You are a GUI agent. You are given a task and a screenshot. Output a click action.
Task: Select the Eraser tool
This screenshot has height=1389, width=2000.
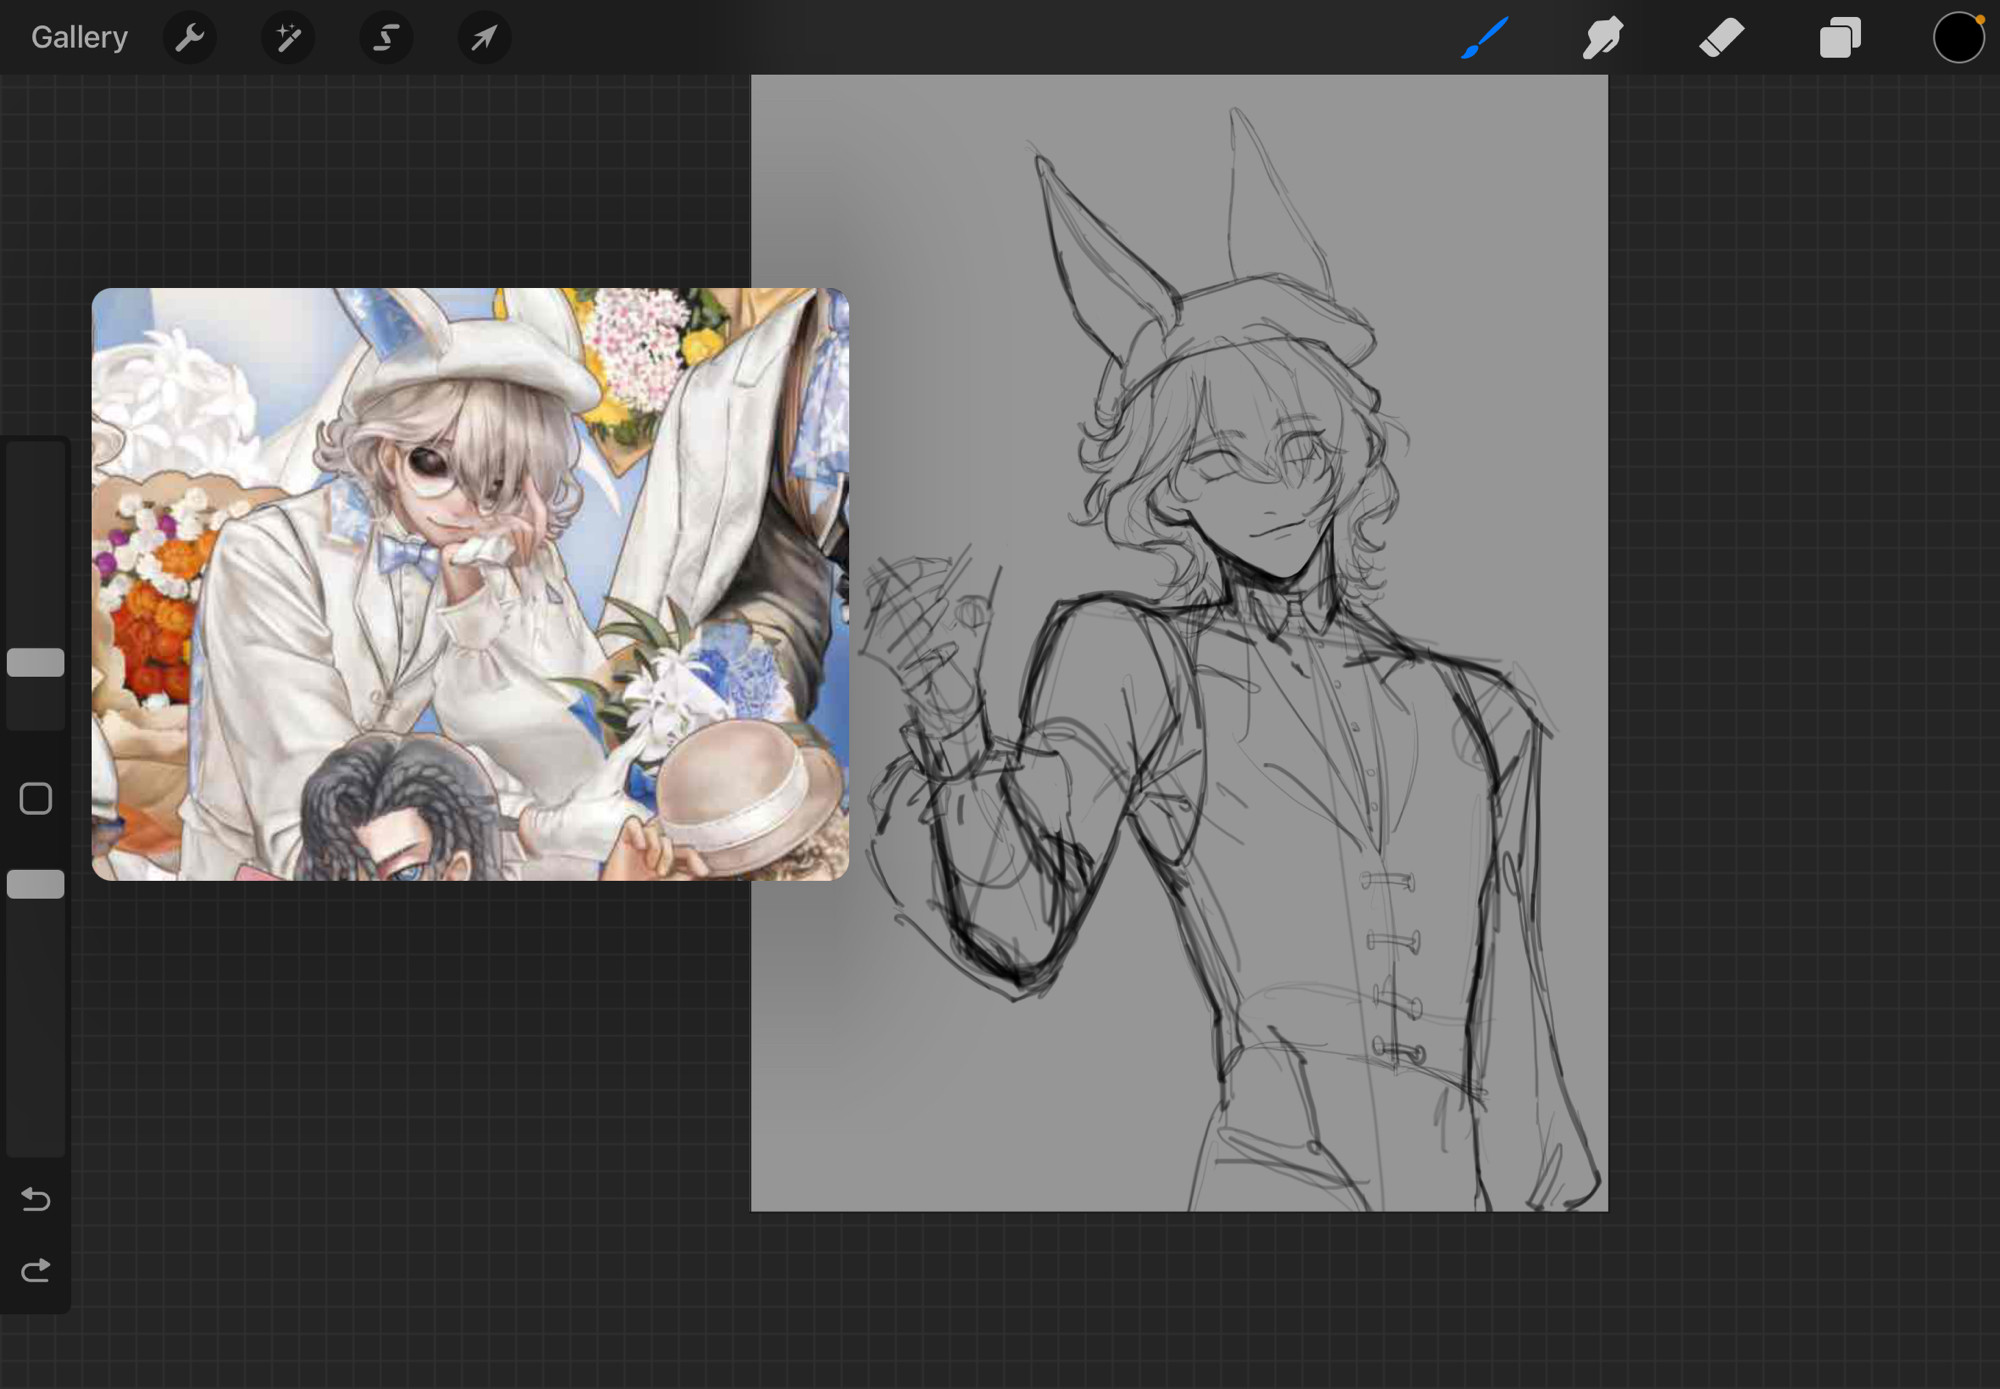coord(1721,38)
